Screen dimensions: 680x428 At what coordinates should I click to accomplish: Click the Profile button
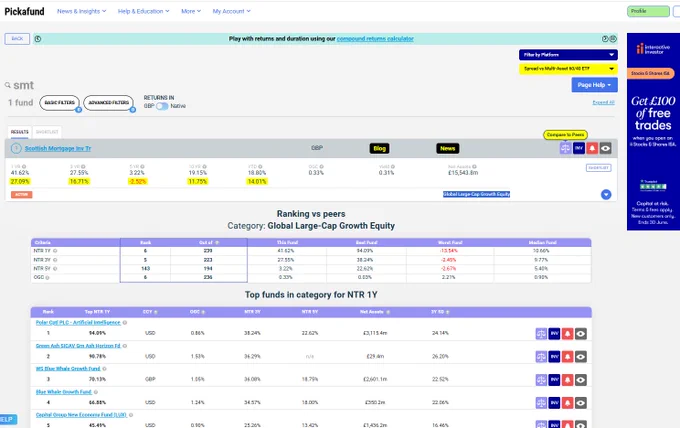tap(648, 11)
